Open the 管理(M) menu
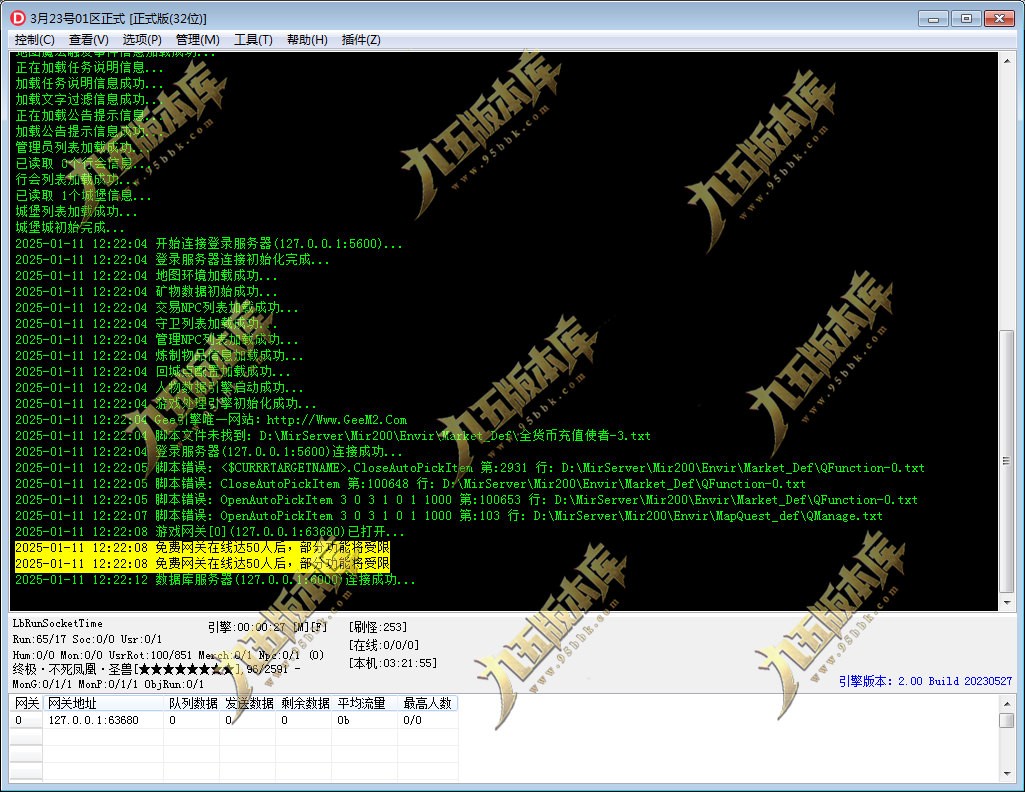The height and width of the screenshot is (792, 1025). 197,40
